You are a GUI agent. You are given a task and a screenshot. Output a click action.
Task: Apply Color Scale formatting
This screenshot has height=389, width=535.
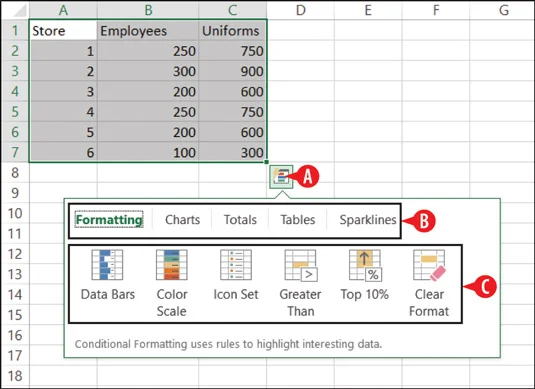coord(172,284)
